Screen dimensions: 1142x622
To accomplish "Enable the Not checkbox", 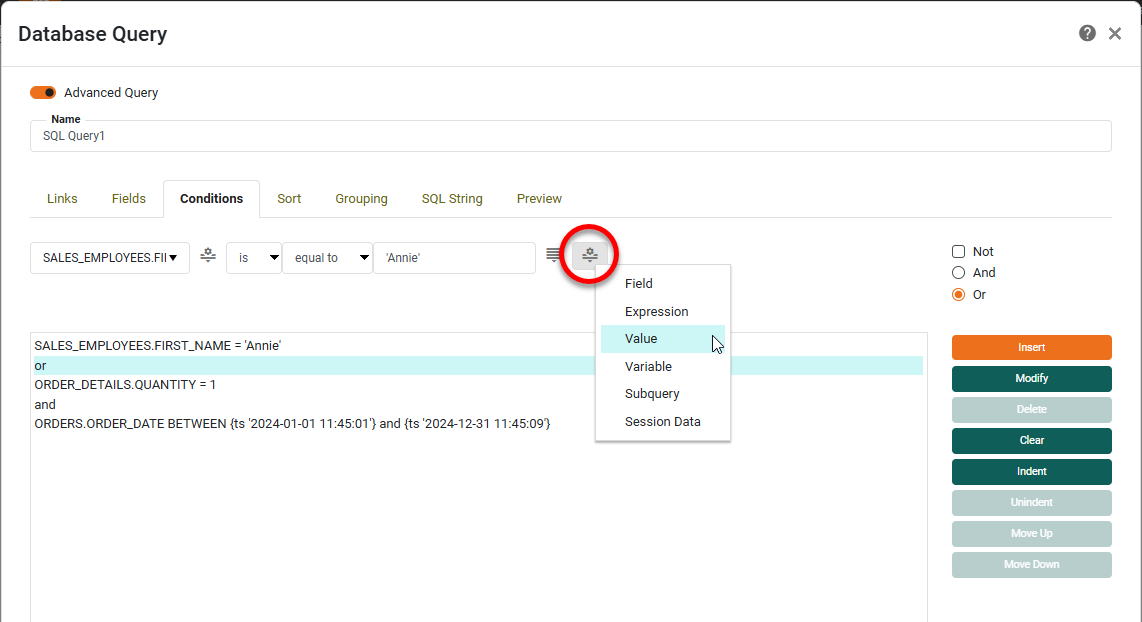I will (957, 251).
